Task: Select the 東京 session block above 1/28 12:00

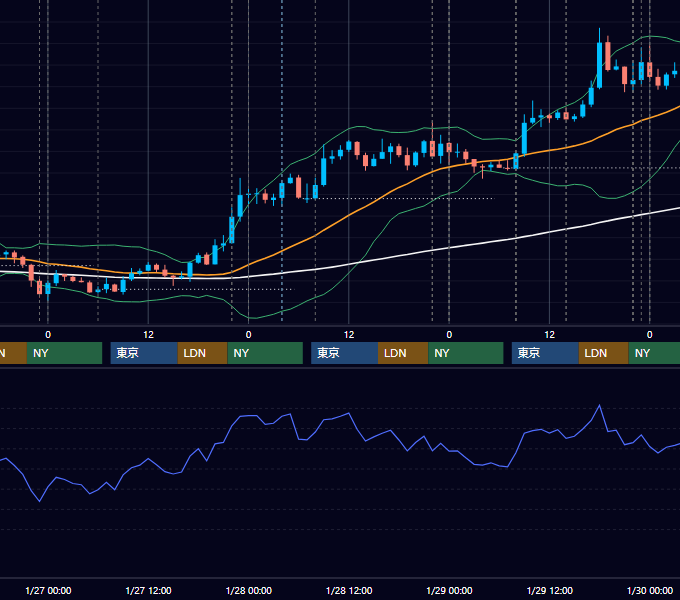Action: 344,353
